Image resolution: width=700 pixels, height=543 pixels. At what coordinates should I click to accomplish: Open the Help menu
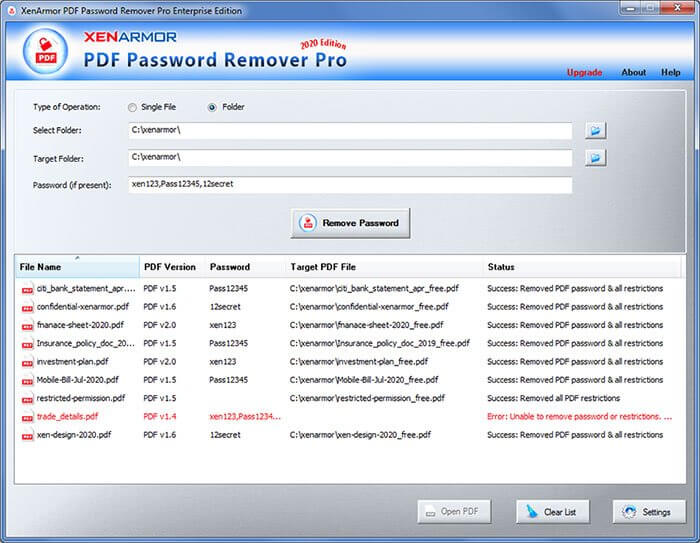(671, 72)
